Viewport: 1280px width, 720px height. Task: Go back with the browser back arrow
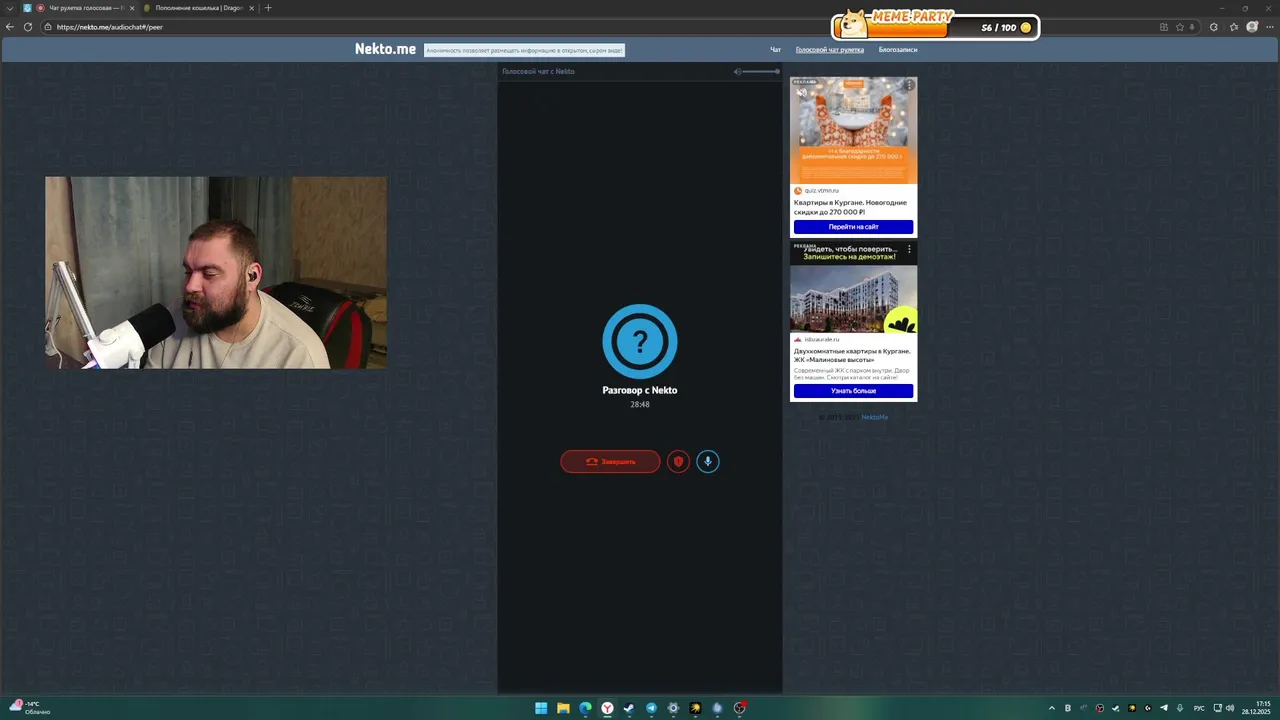point(10,27)
